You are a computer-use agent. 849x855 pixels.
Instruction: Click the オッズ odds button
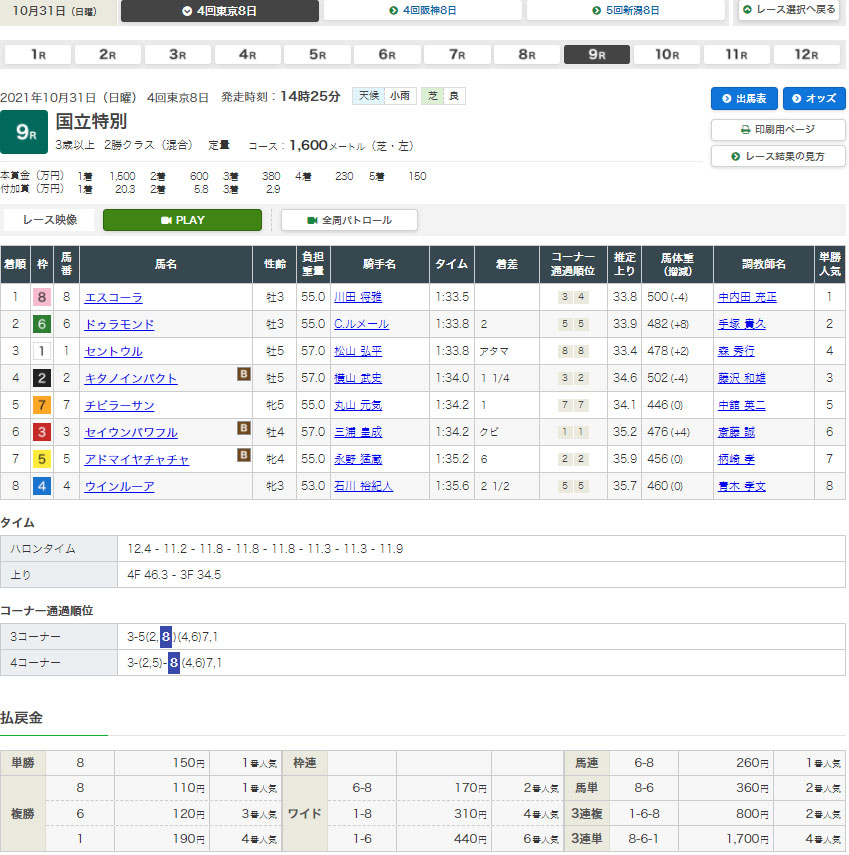coord(814,98)
